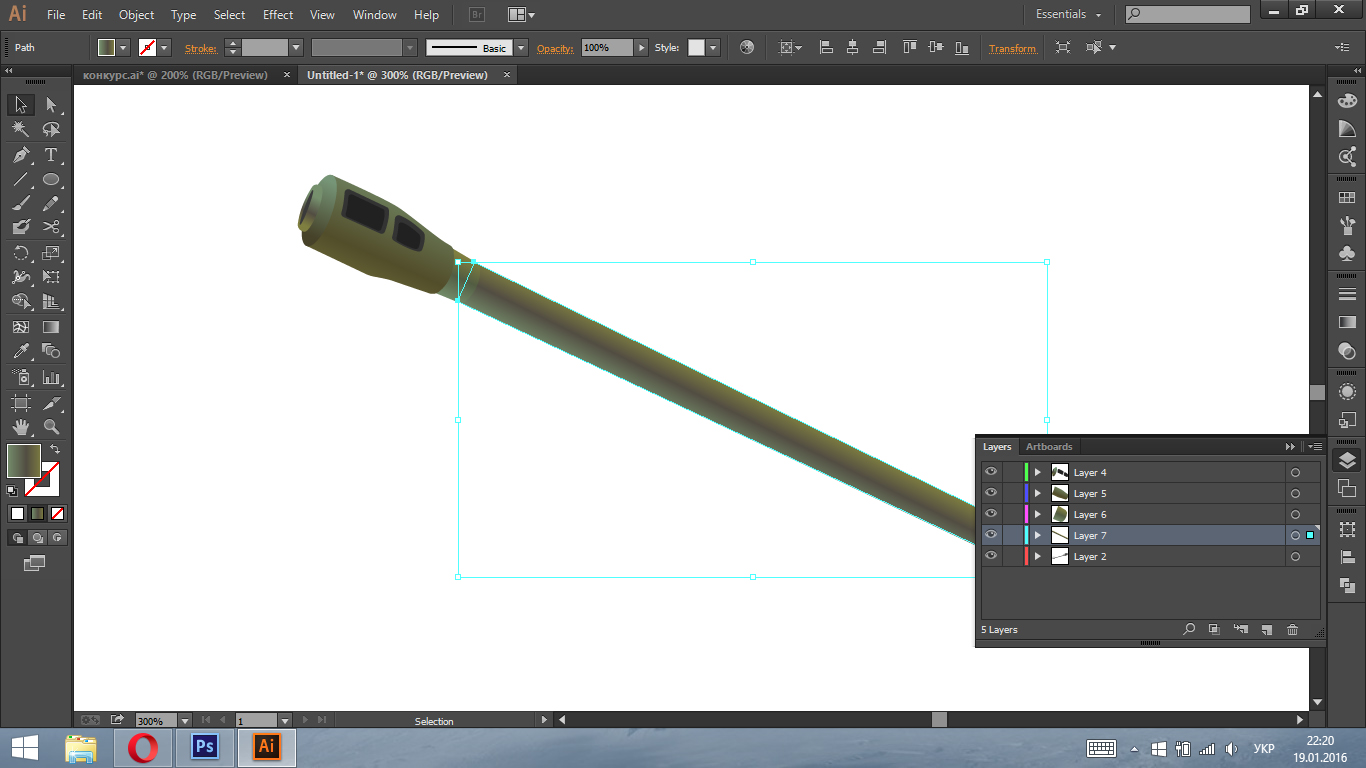Open Photoshop from the taskbar
This screenshot has width=1366, height=768.
click(204, 747)
